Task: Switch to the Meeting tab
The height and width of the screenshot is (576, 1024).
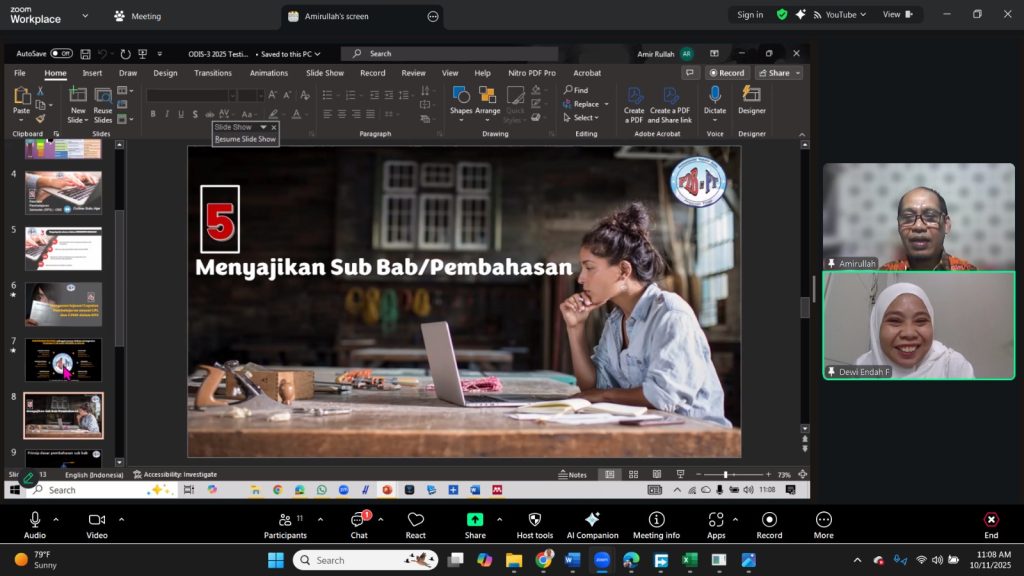Action: point(138,16)
